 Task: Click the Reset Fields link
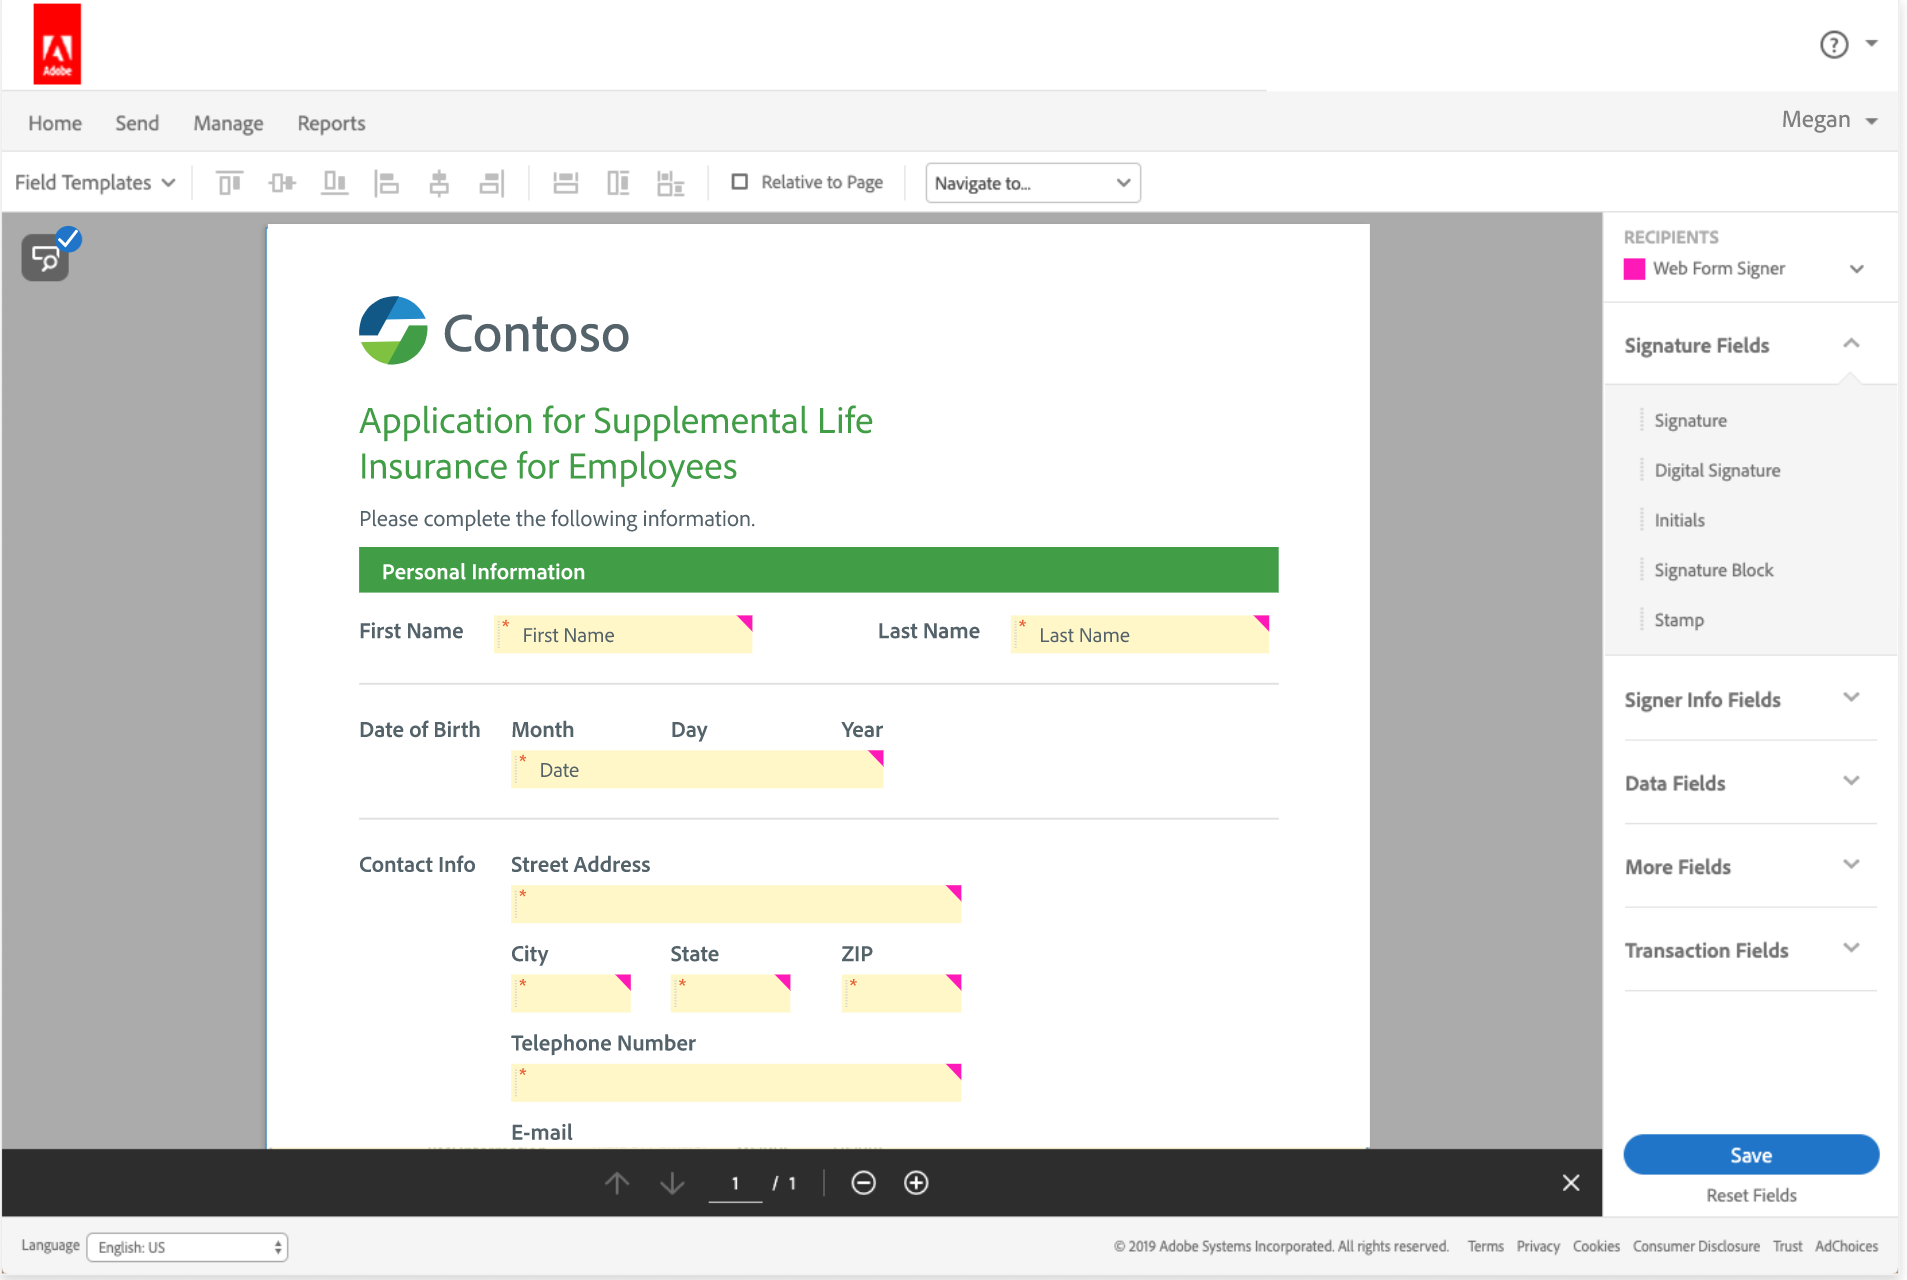1750,1195
